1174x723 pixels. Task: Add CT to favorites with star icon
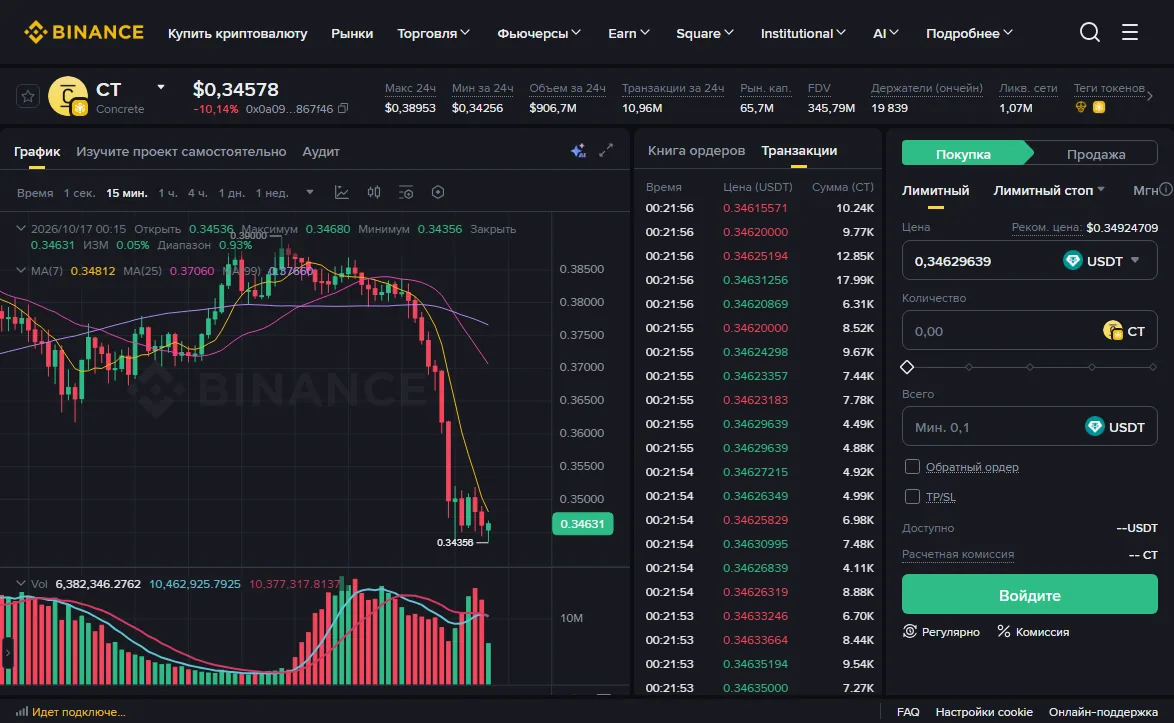(x=28, y=97)
